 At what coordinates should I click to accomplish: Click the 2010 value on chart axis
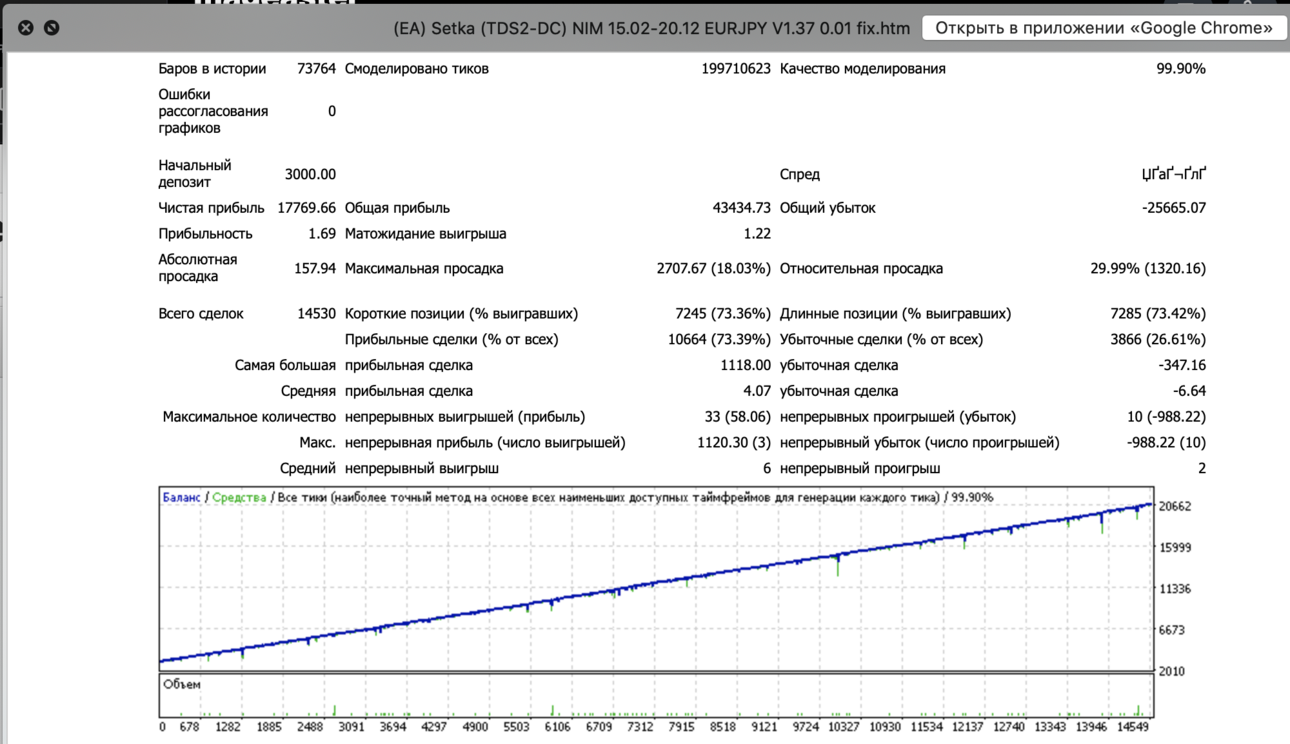[x=1171, y=671]
